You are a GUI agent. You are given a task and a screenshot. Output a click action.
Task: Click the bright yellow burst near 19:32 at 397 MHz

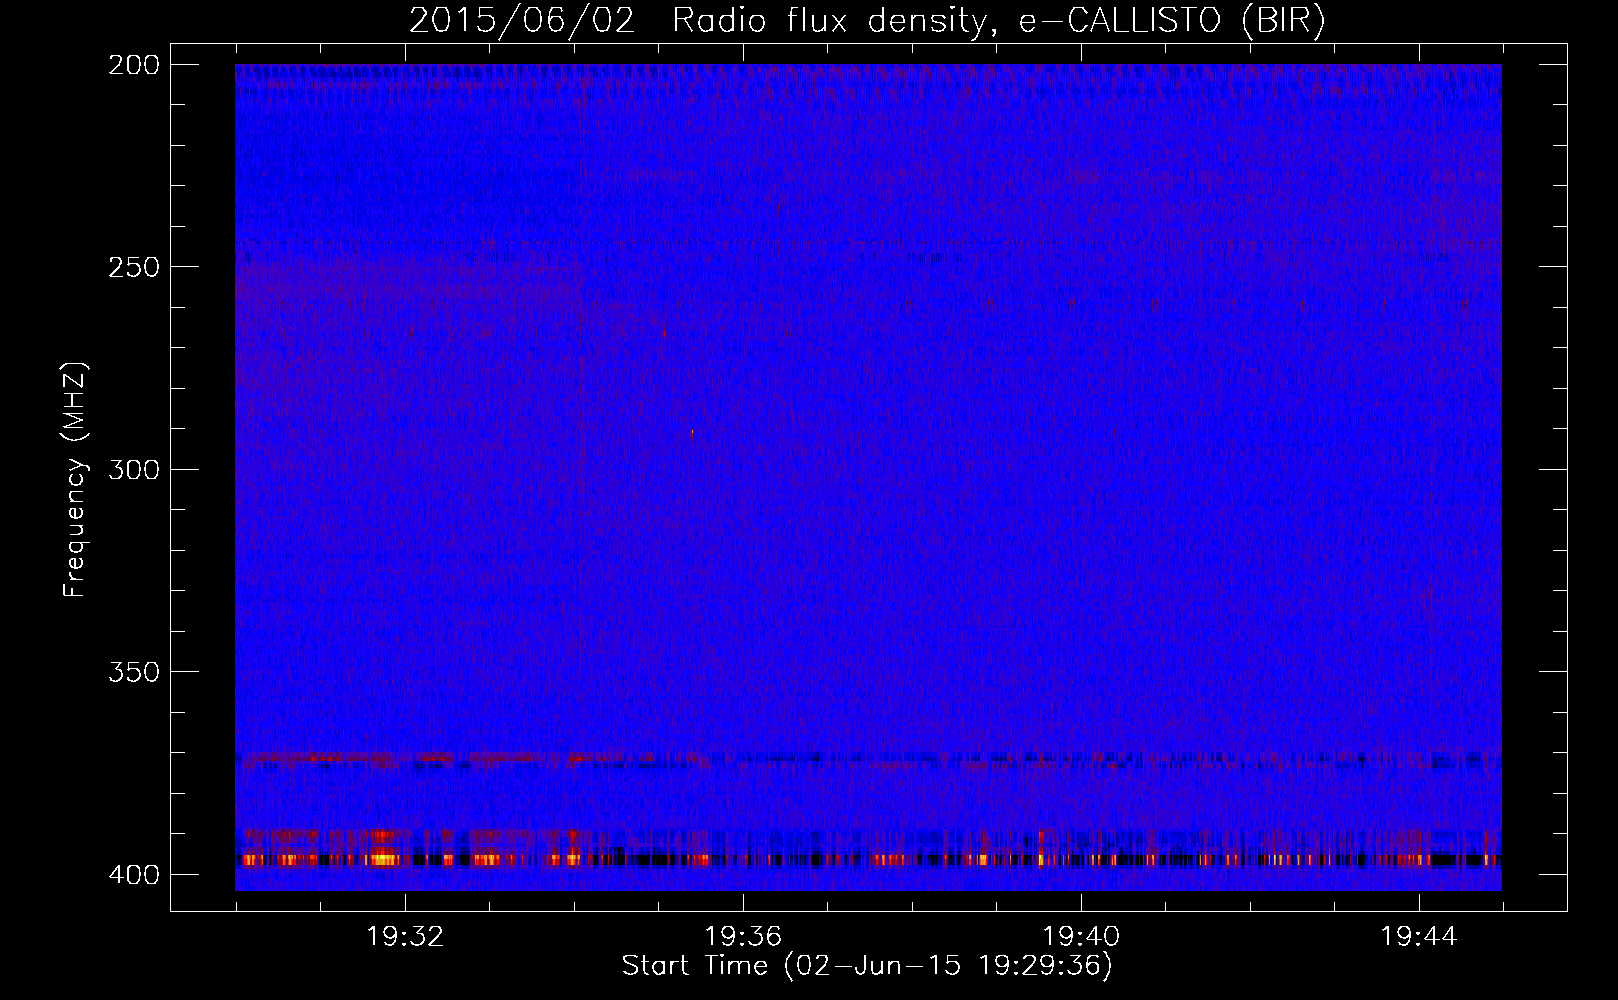coord(384,859)
